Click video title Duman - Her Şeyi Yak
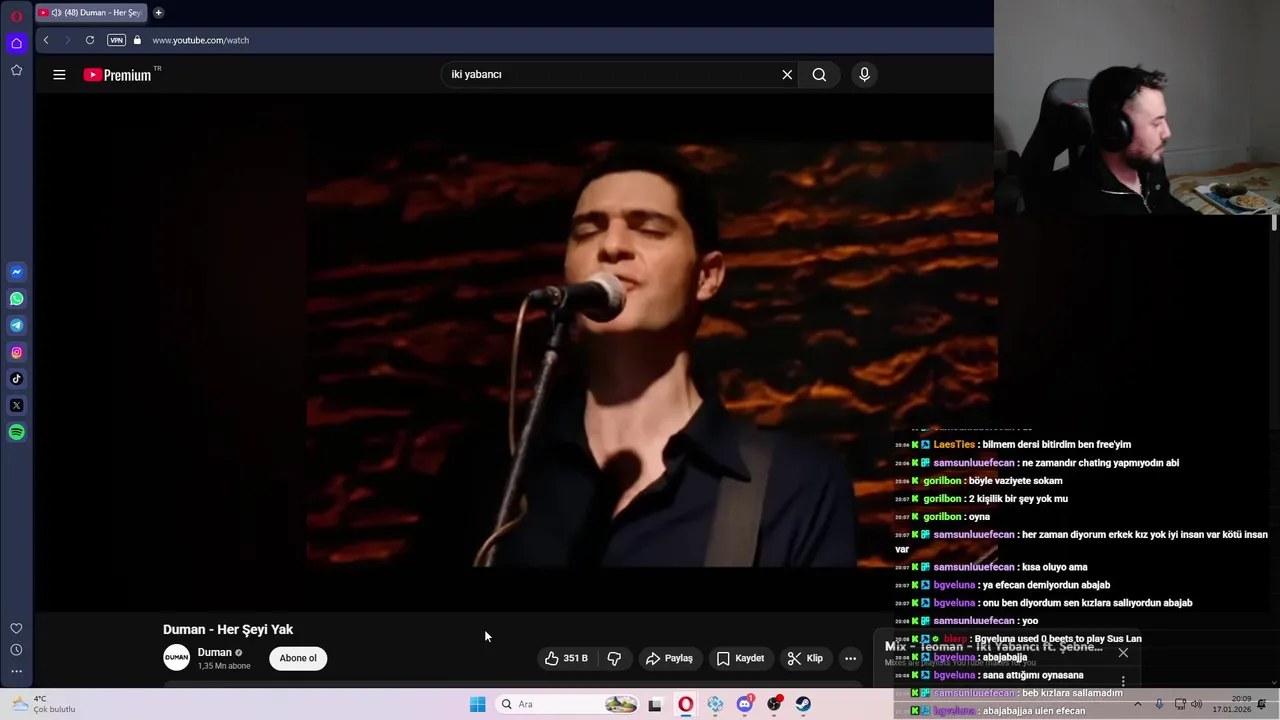Screen dimensions: 1280x720 pyautogui.click(x=228, y=629)
